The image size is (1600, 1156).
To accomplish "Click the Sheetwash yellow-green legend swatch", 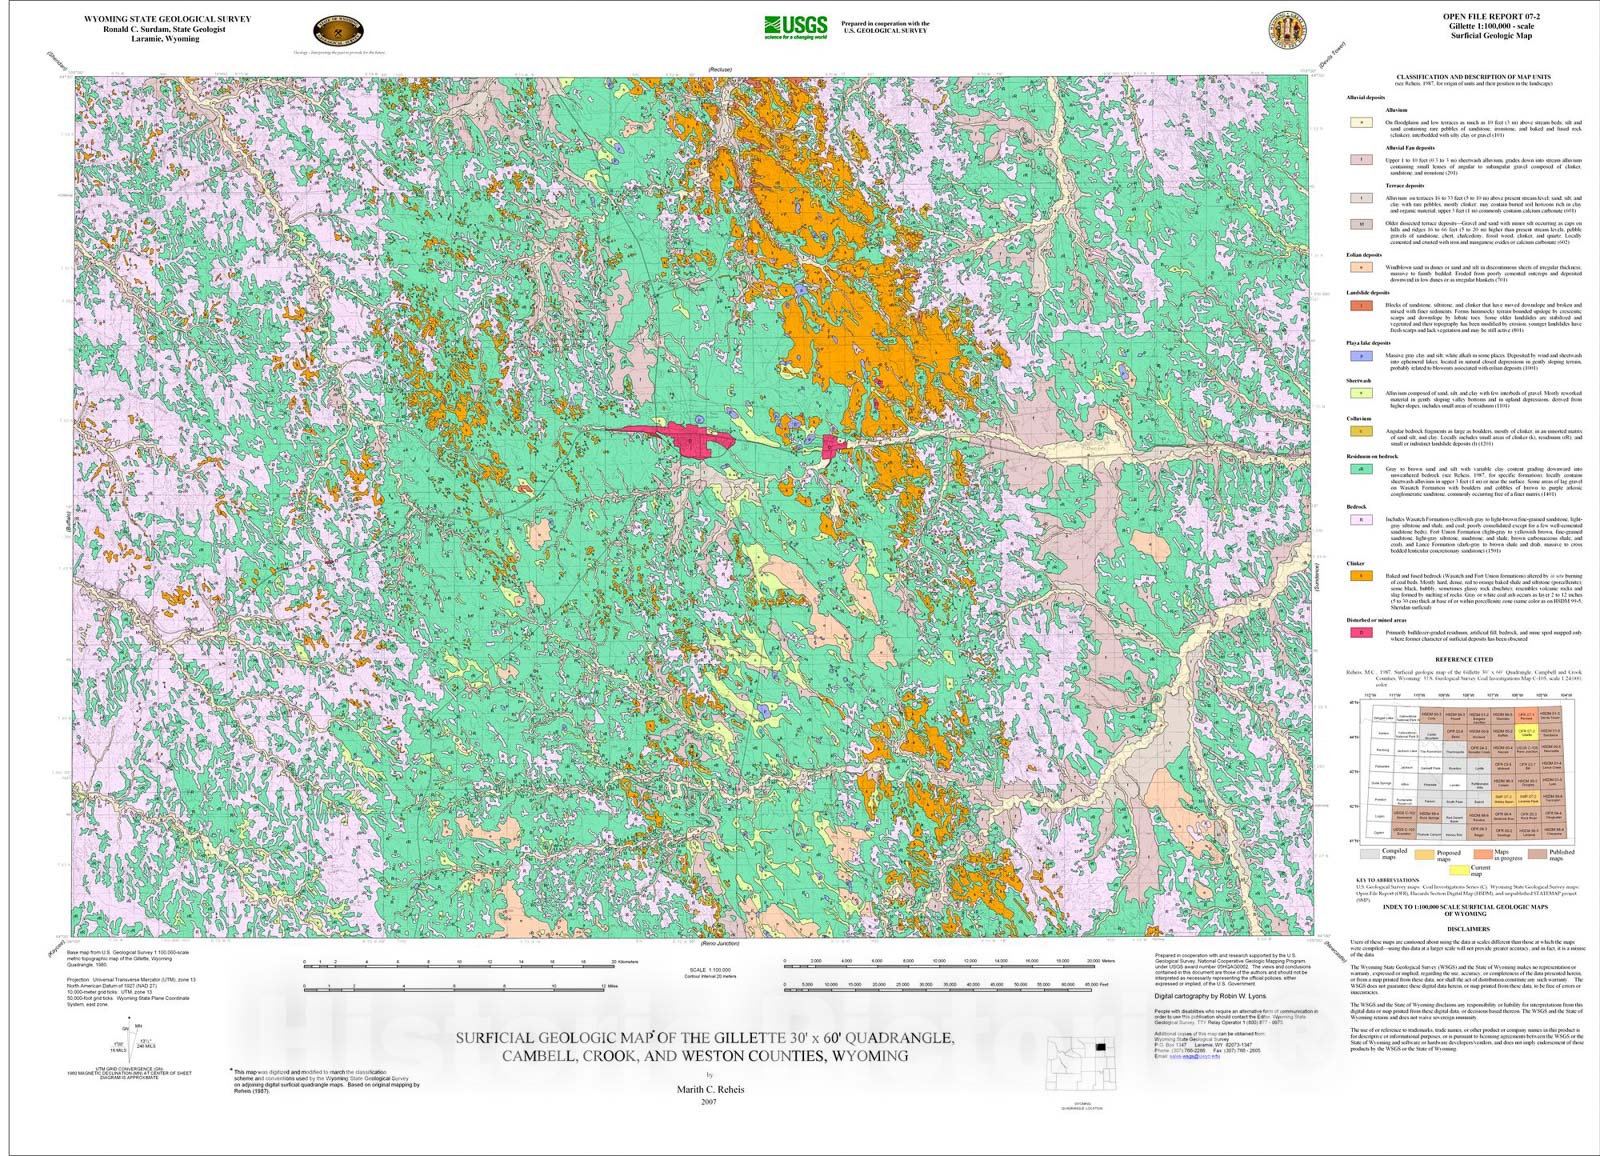I will pyautogui.click(x=1360, y=394).
